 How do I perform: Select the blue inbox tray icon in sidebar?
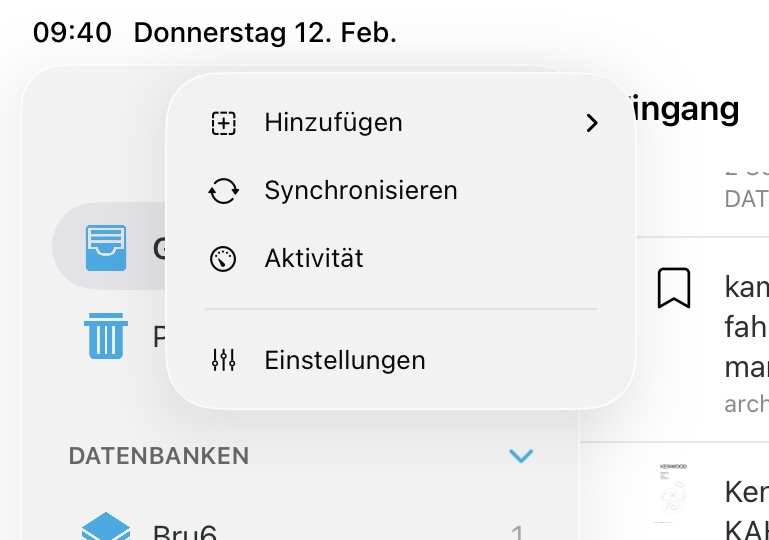click(106, 247)
